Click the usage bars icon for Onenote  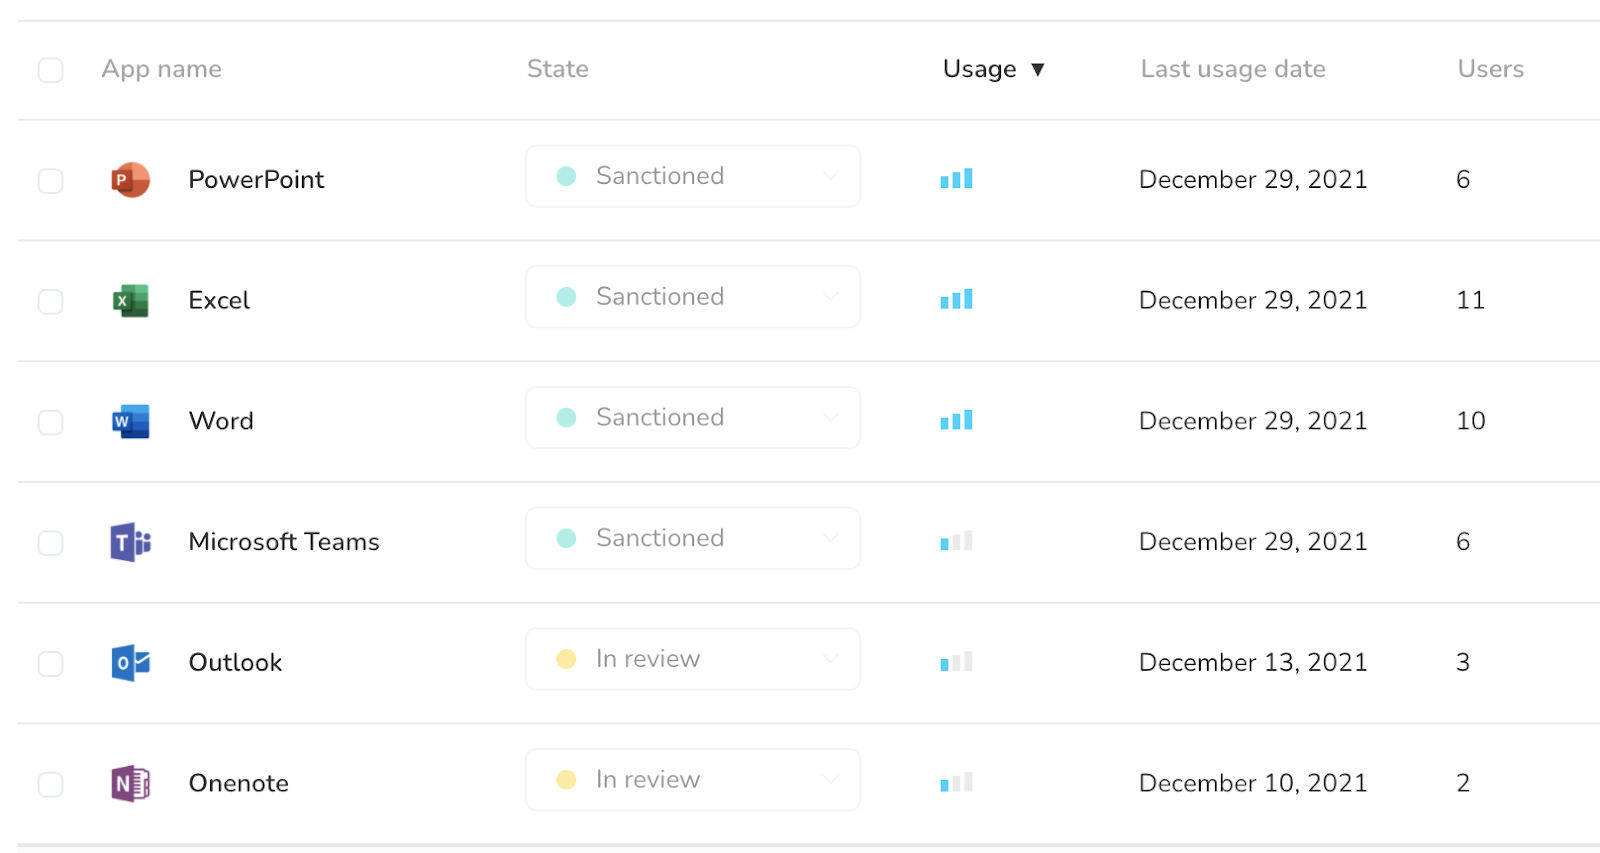coord(956,783)
